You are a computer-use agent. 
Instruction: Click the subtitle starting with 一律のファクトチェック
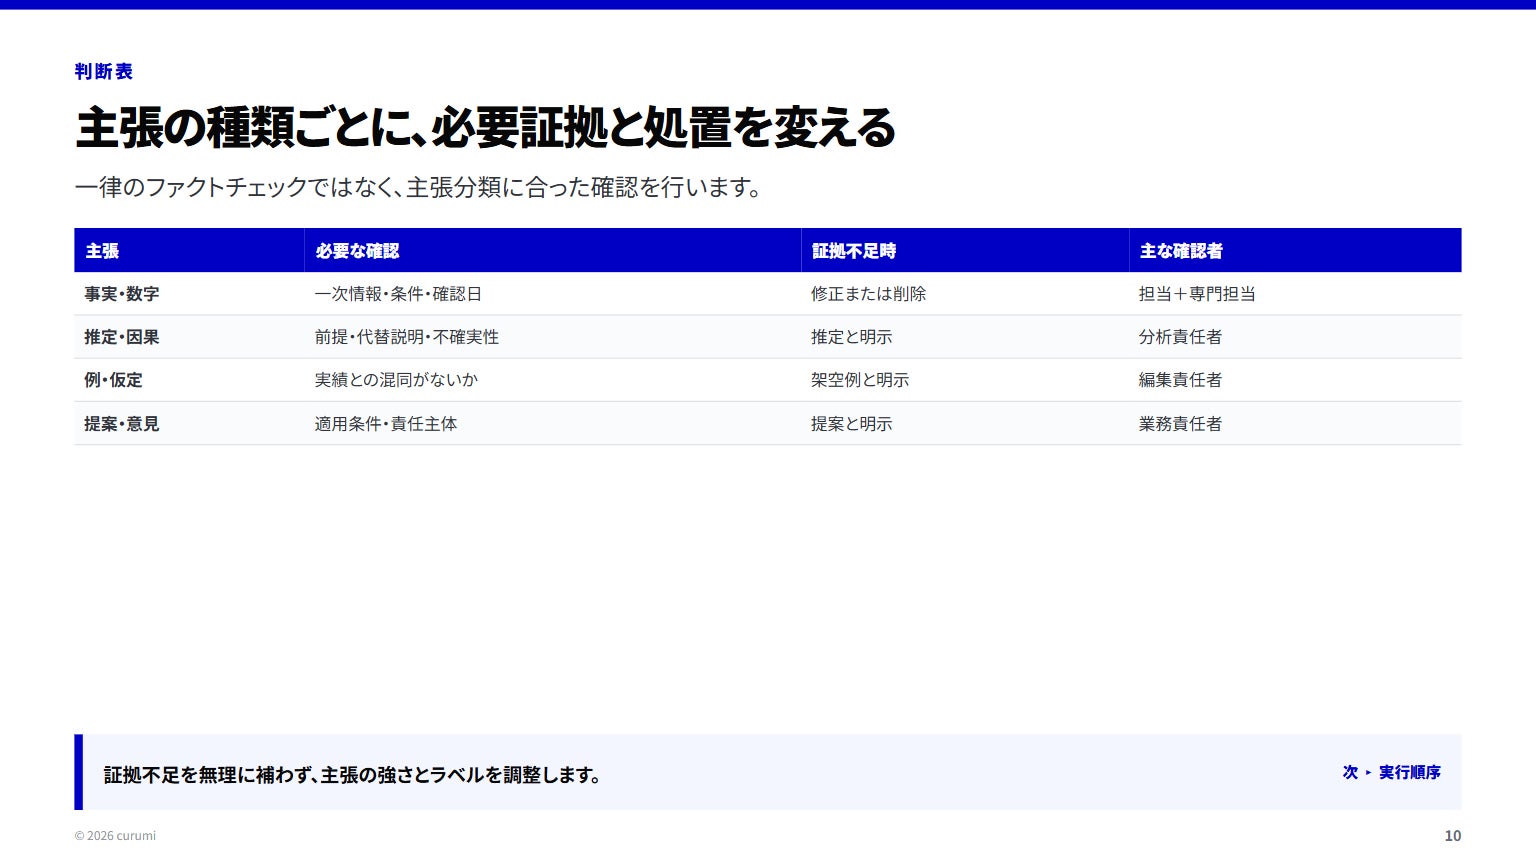[418, 187]
